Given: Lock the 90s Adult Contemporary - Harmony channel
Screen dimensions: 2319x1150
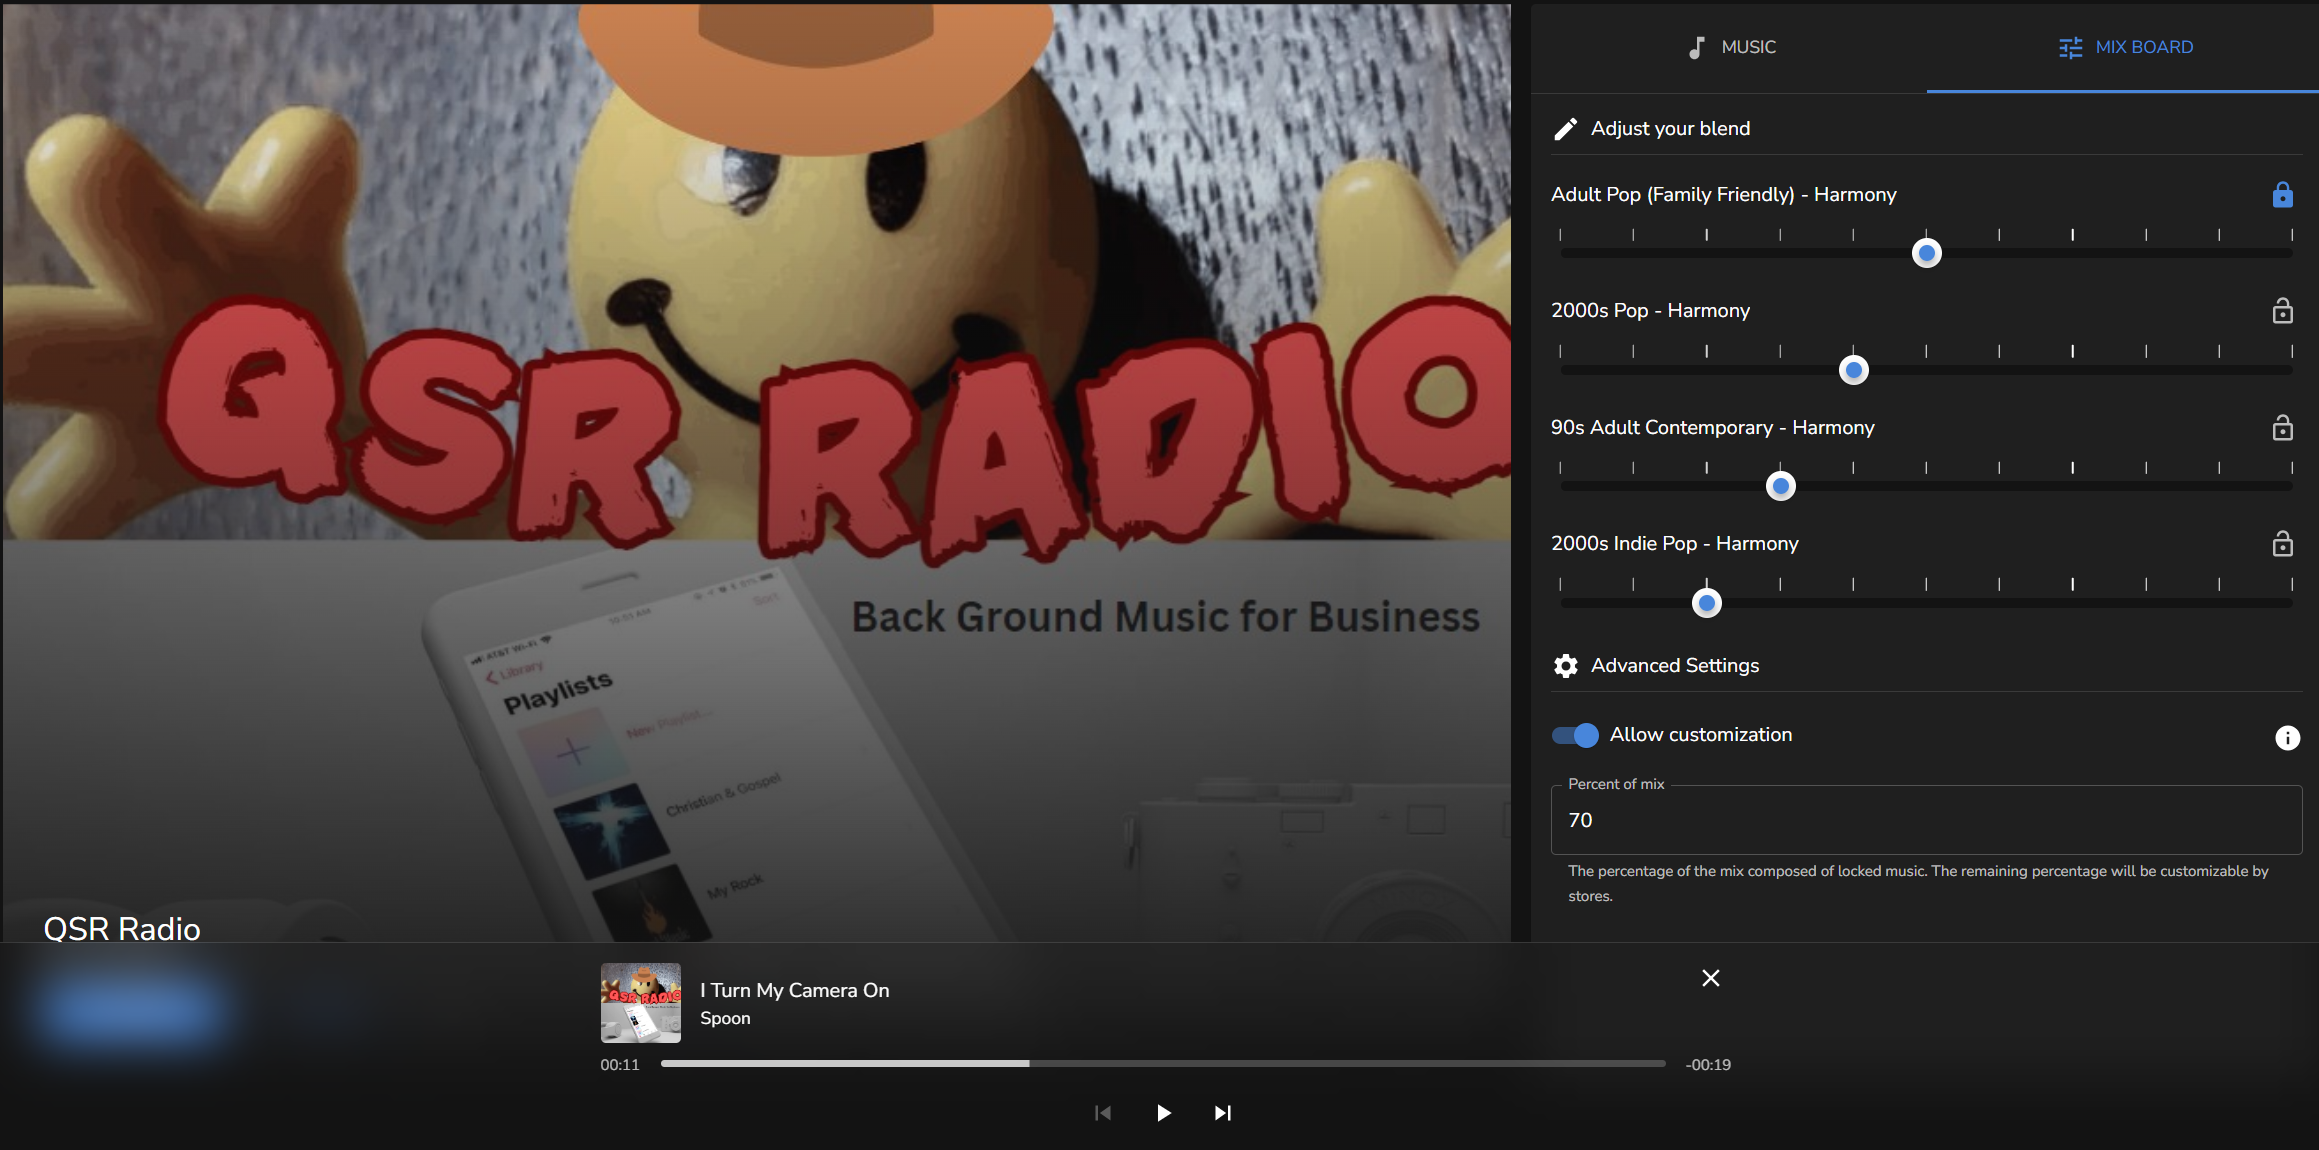Looking at the screenshot, I should click(x=2282, y=428).
